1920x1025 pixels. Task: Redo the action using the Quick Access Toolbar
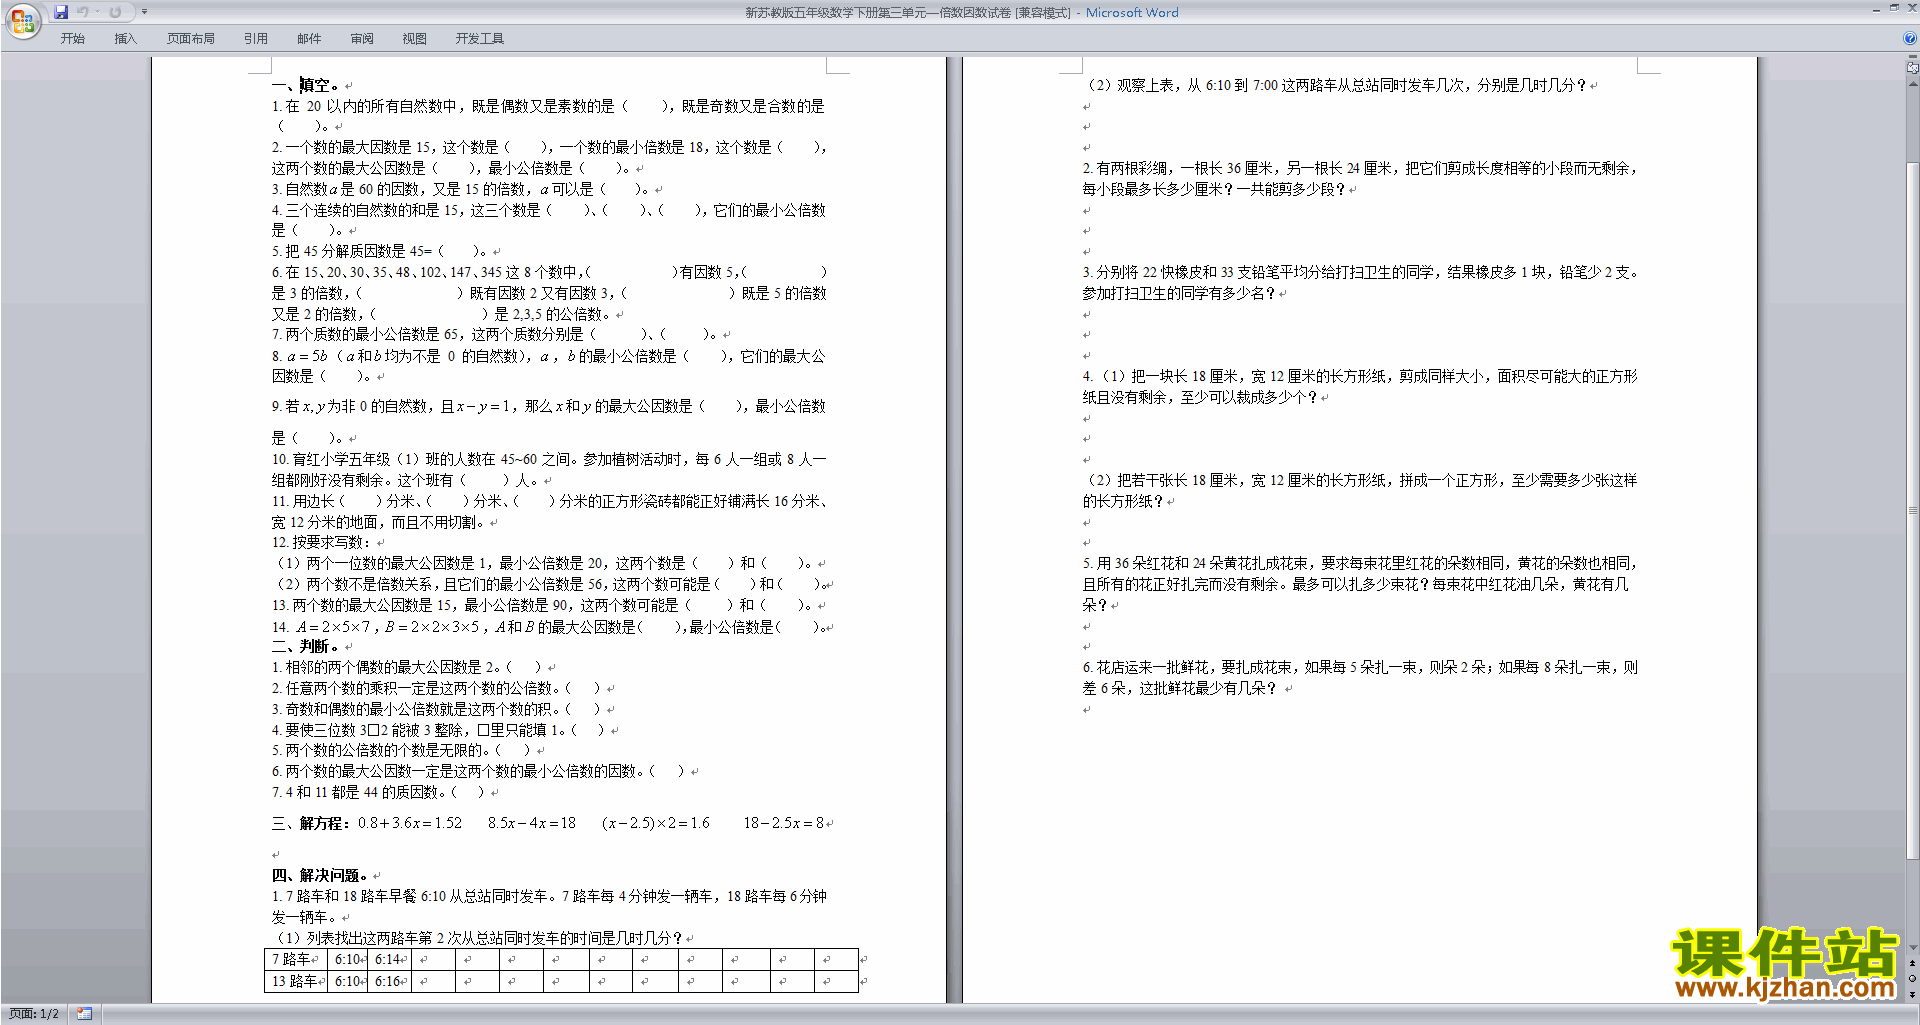(115, 12)
